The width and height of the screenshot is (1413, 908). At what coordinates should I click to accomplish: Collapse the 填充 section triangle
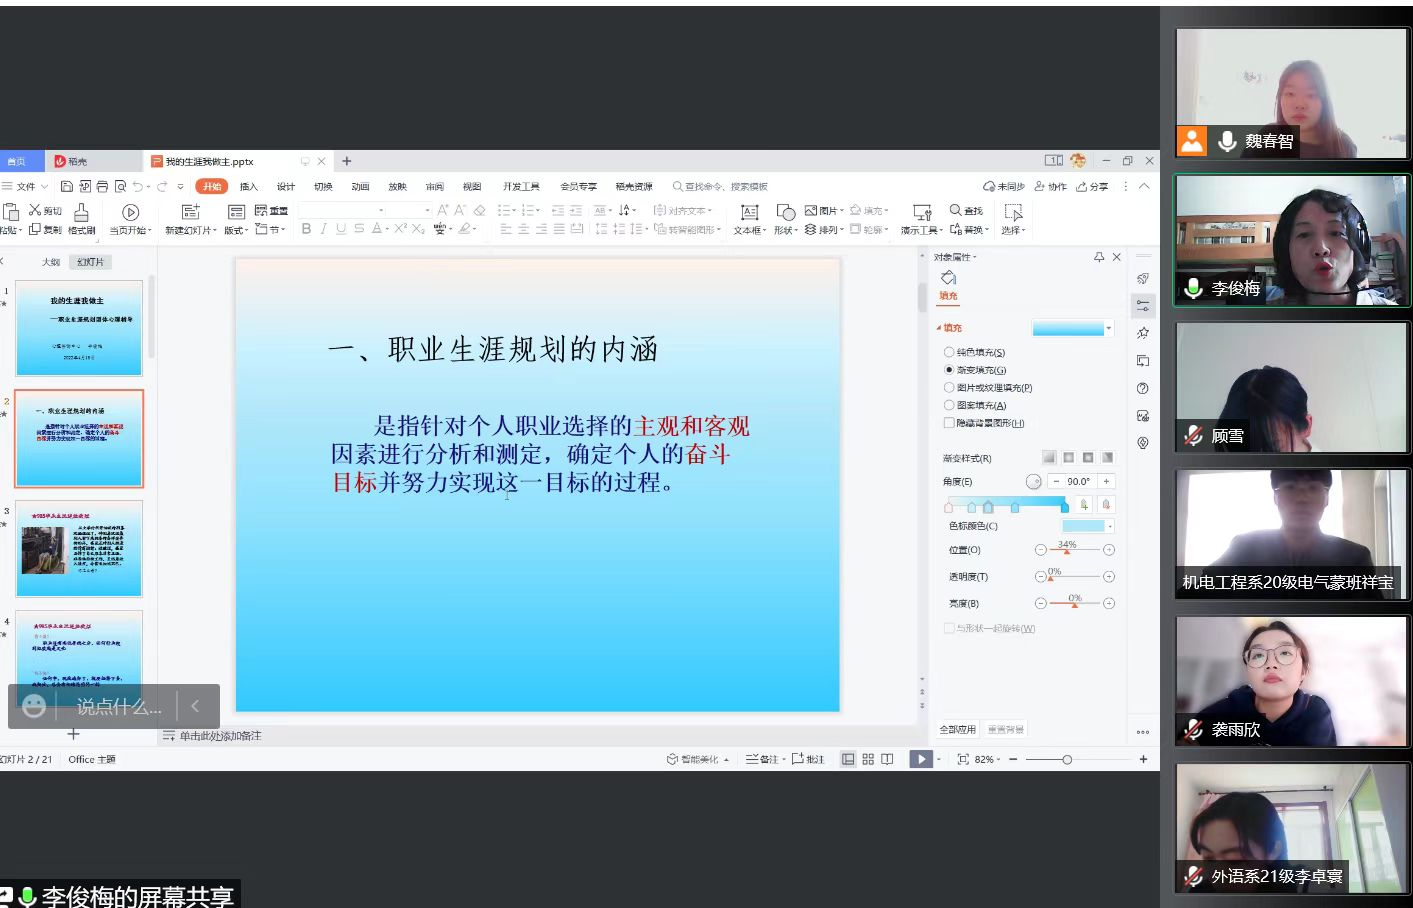[939, 328]
